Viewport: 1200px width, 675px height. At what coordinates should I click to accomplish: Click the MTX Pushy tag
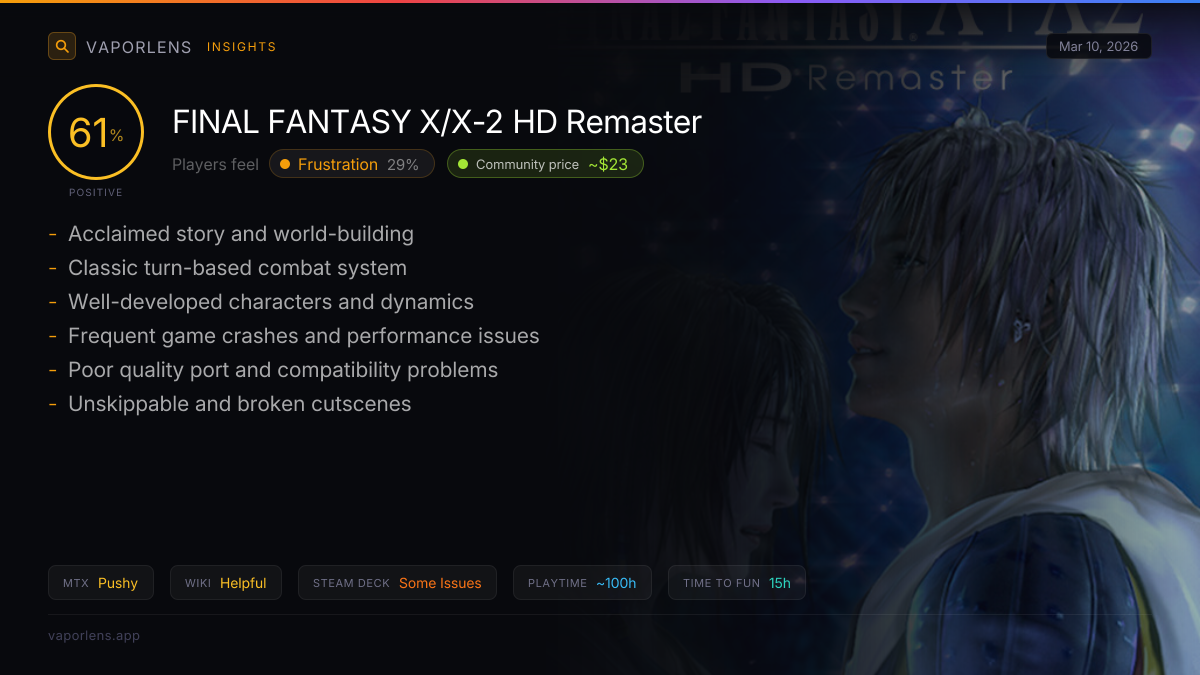point(101,583)
